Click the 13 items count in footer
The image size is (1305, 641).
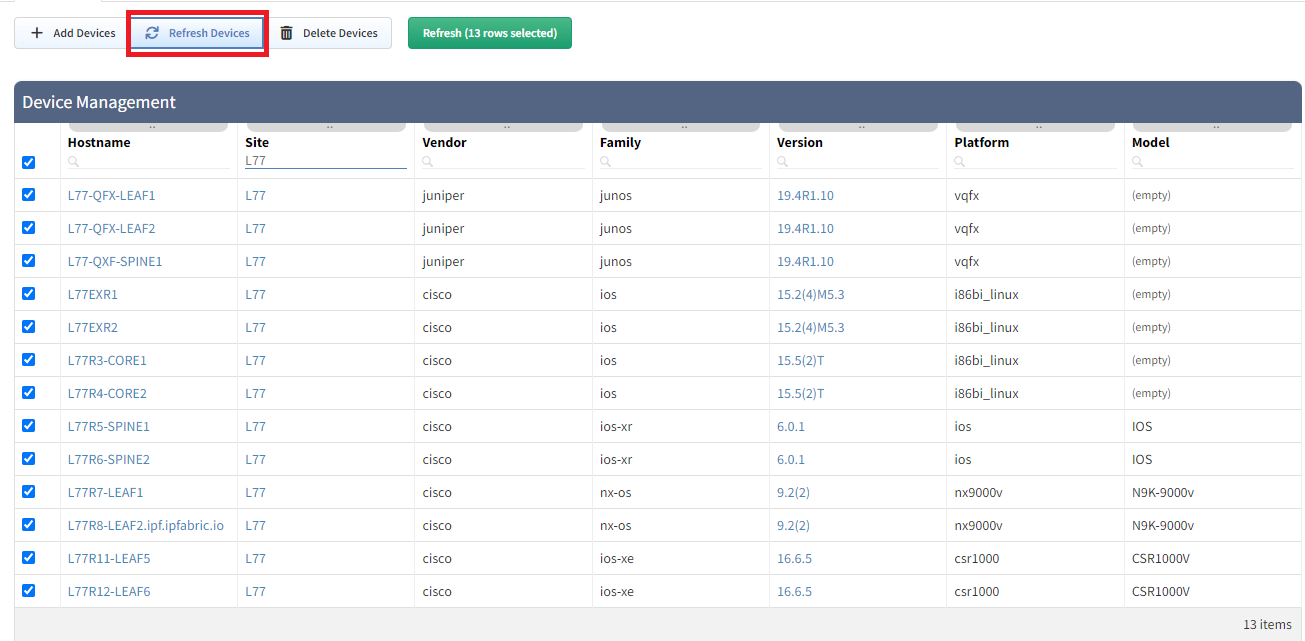click(1267, 624)
